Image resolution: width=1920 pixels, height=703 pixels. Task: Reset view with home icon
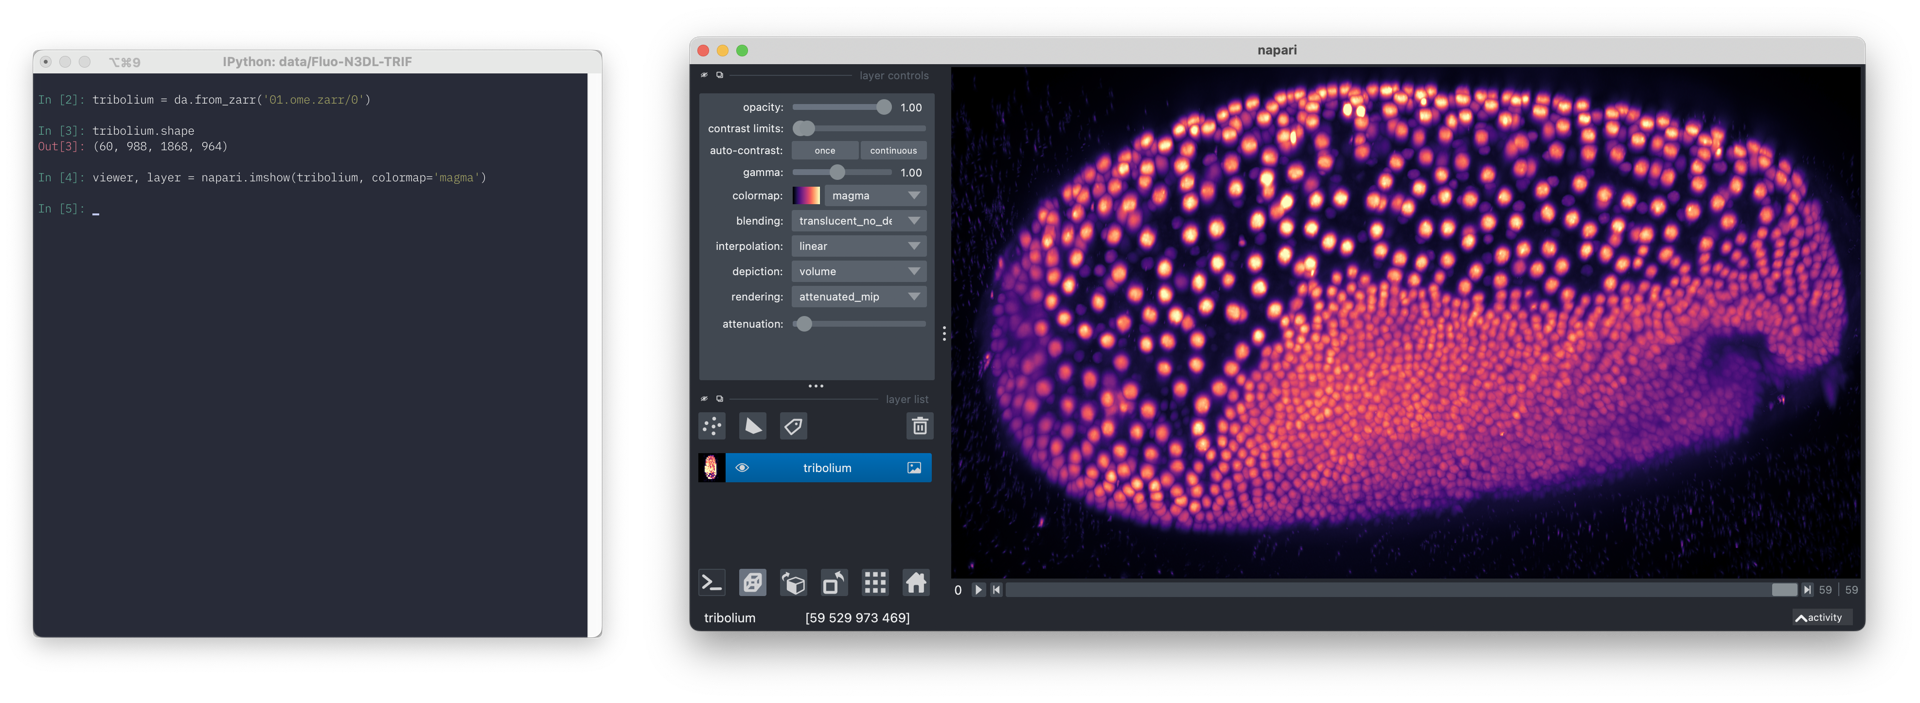916,582
